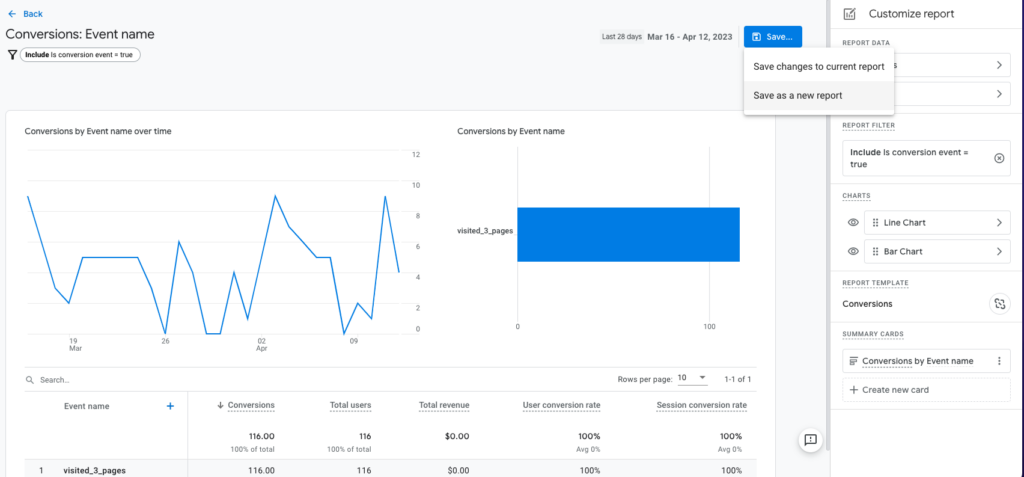Image resolution: width=1024 pixels, height=477 pixels.
Task: Expand Line Chart options chevron
Action: click(999, 223)
